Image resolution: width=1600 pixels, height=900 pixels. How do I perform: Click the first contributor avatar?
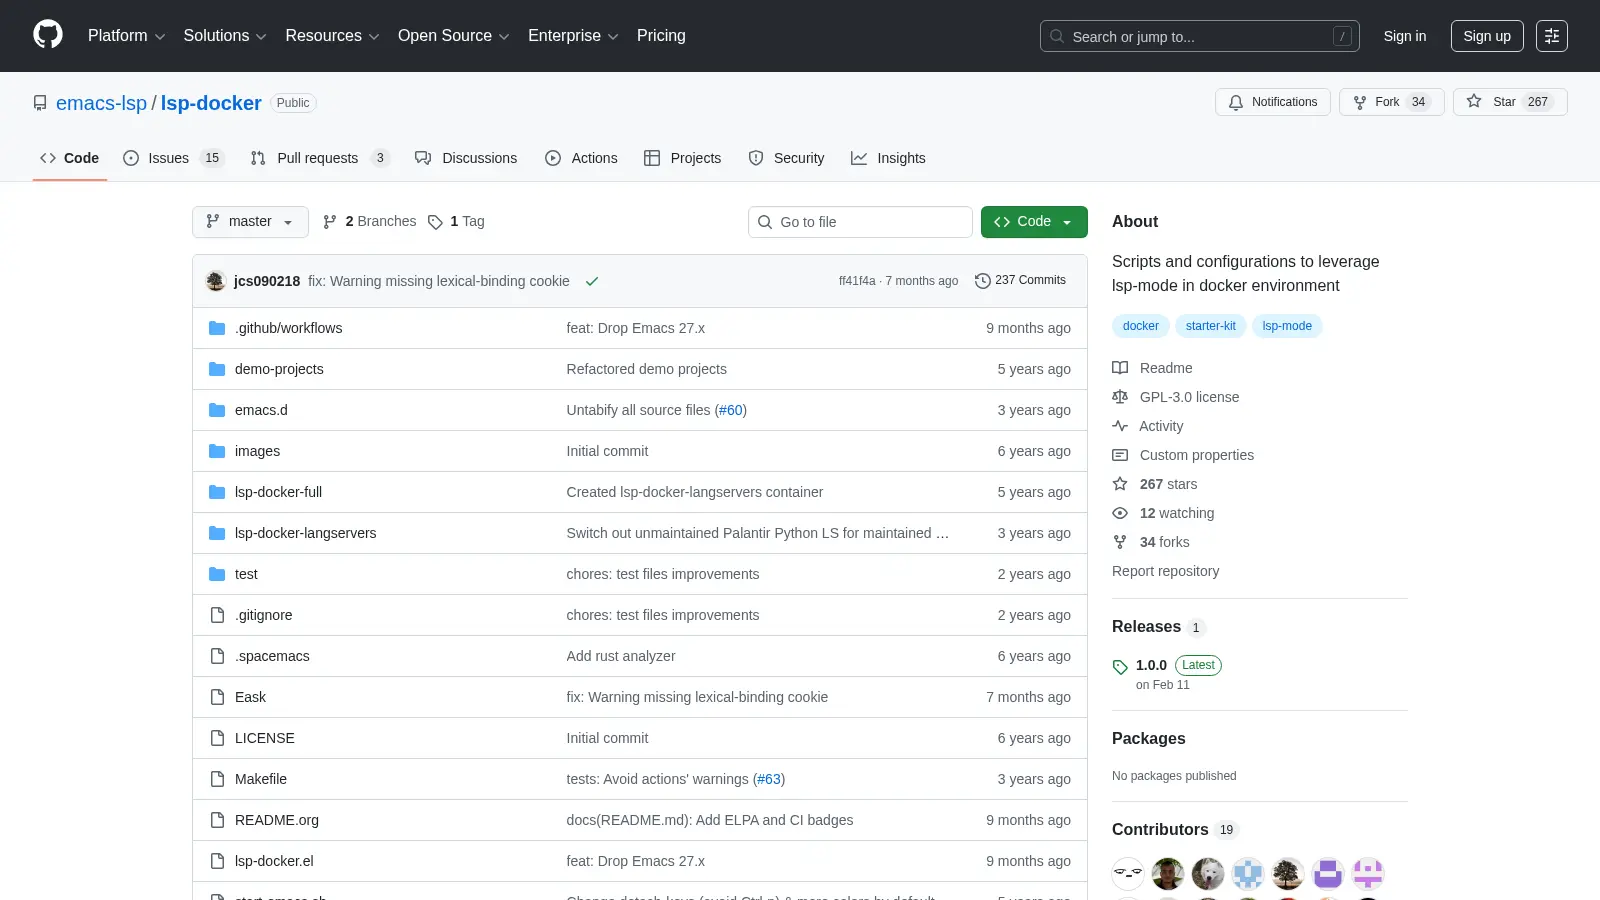(1128, 874)
